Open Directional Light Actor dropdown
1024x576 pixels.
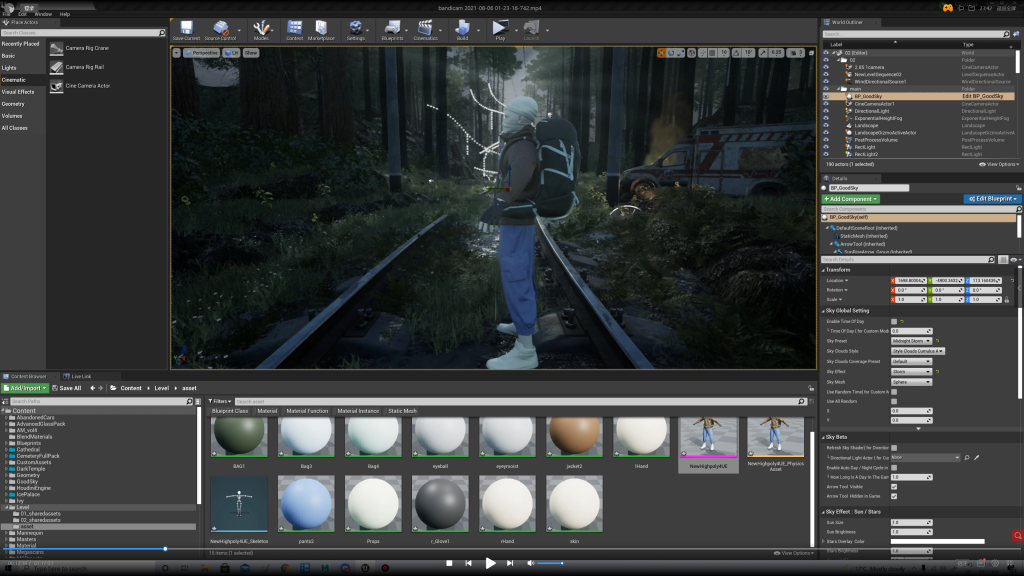click(x=926, y=458)
